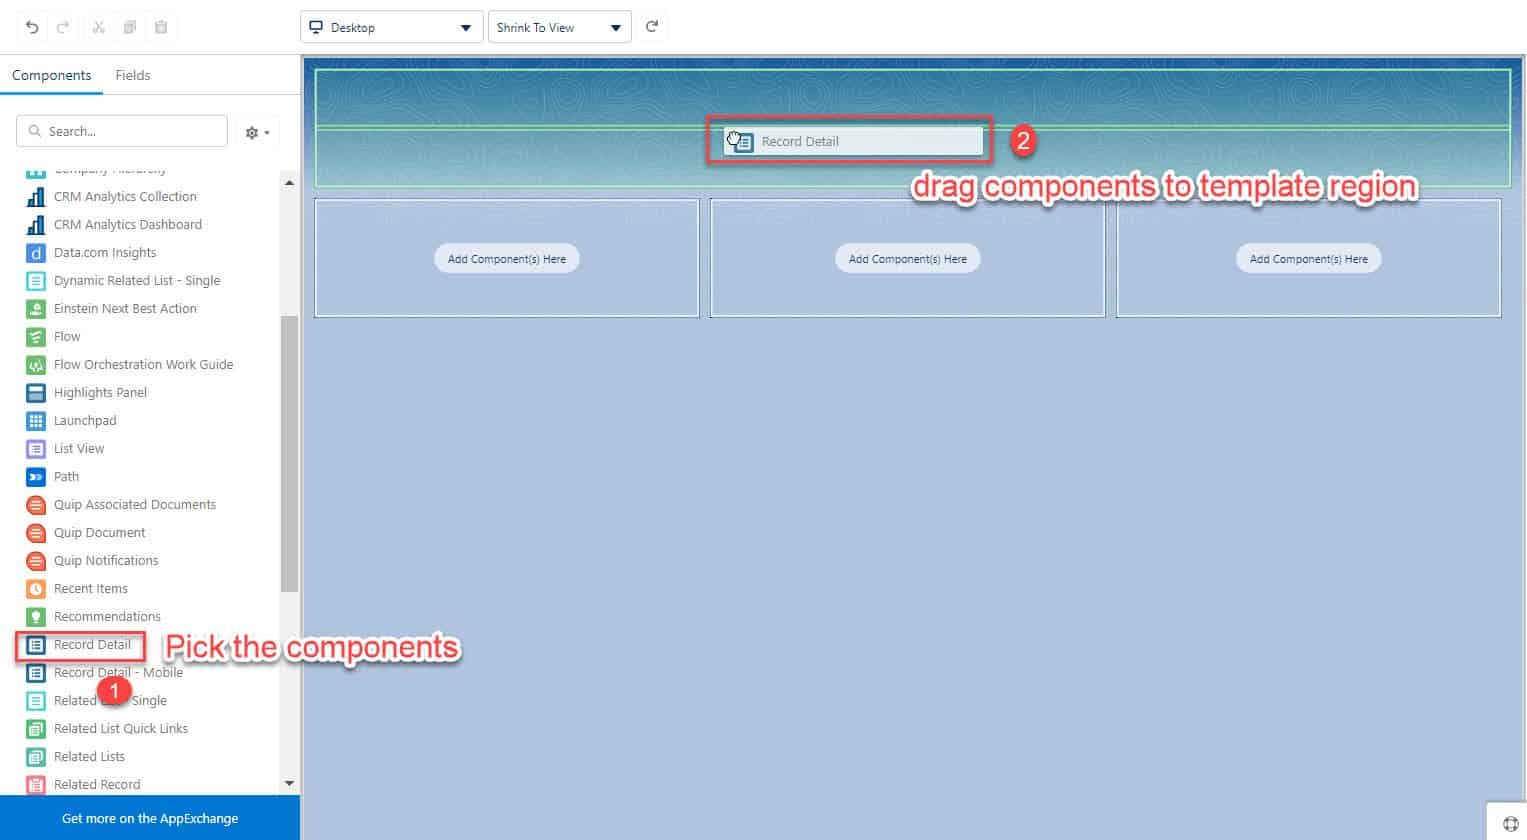Click the refresh canvas icon

[652, 27]
